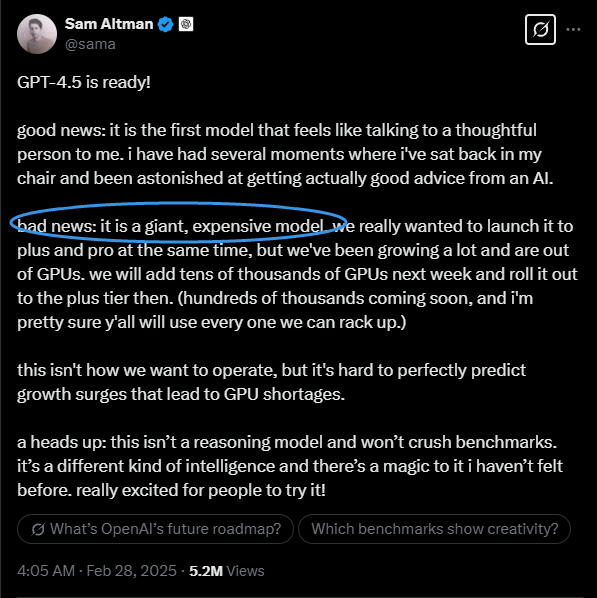The width and height of the screenshot is (597, 598).
Task: Click "really excited for people to try it!"
Action: (201, 490)
